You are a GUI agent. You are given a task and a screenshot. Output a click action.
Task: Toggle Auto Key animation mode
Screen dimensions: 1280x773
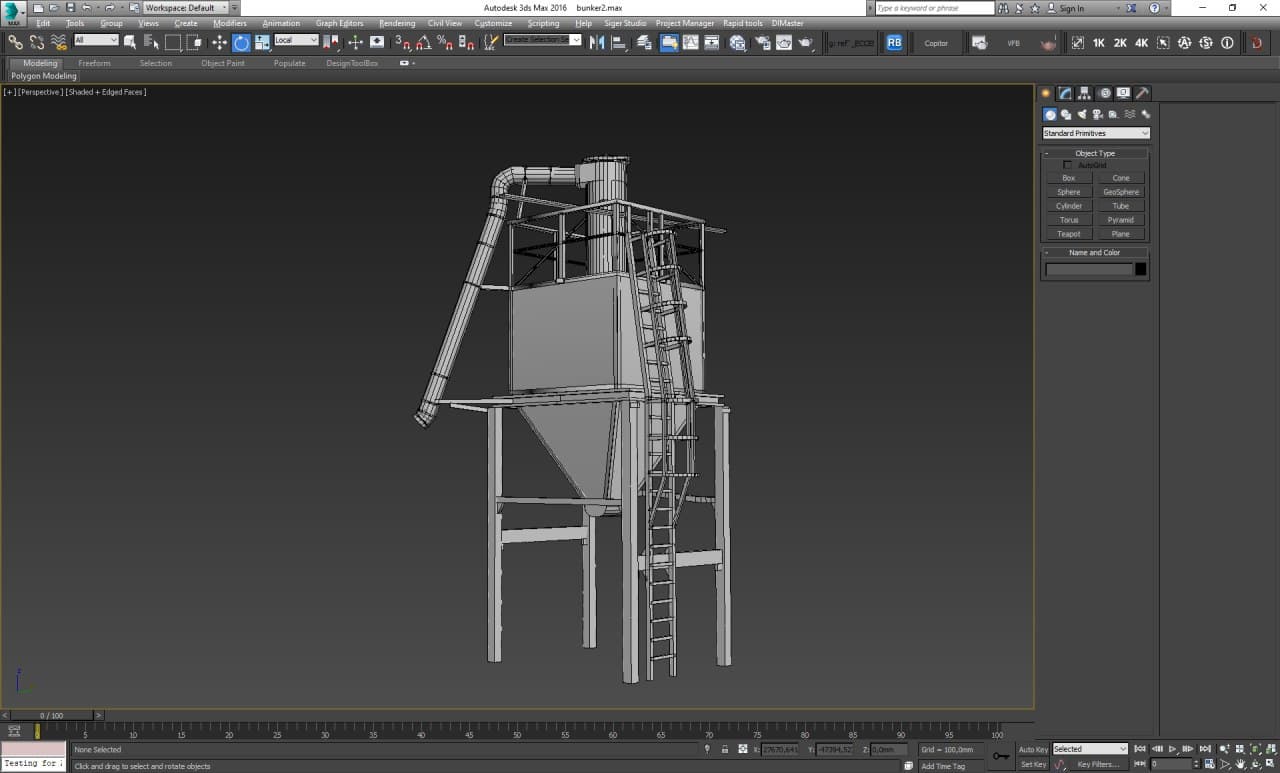coord(1032,749)
